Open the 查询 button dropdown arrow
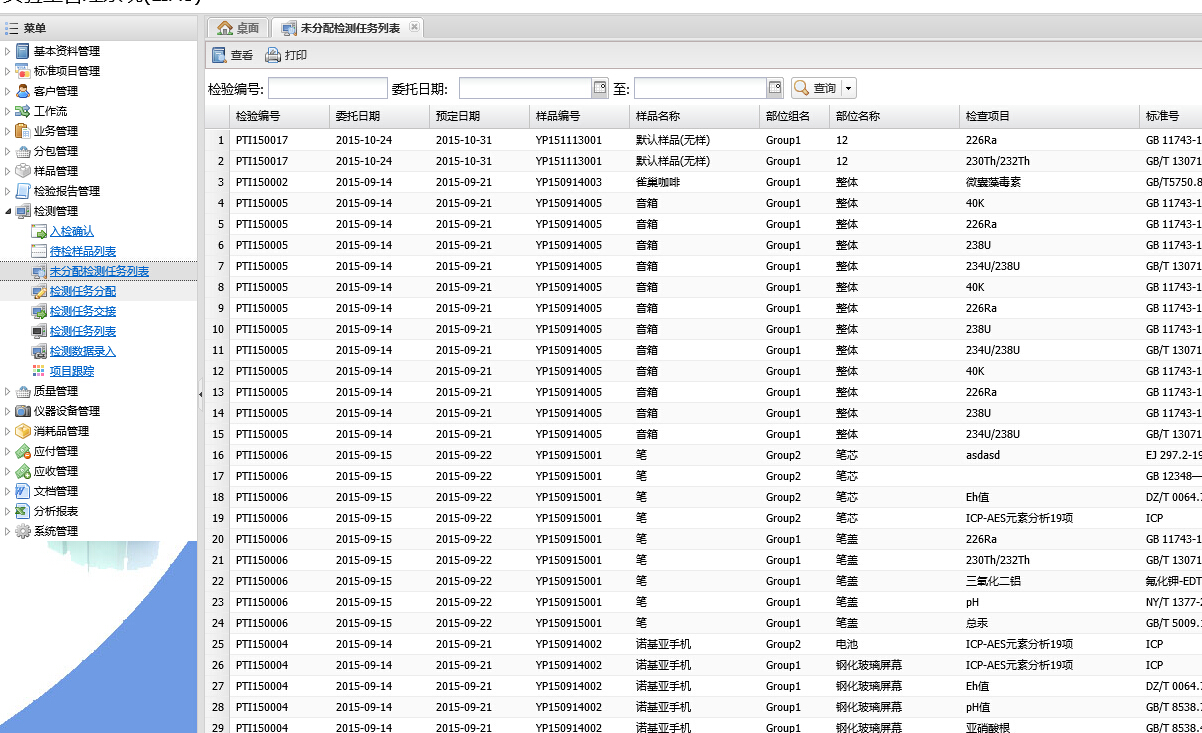1202x733 pixels. (849, 89)
